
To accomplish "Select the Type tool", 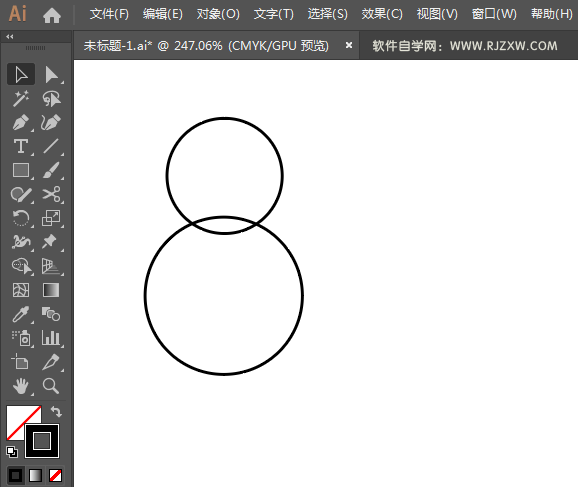I will [21, 146].
